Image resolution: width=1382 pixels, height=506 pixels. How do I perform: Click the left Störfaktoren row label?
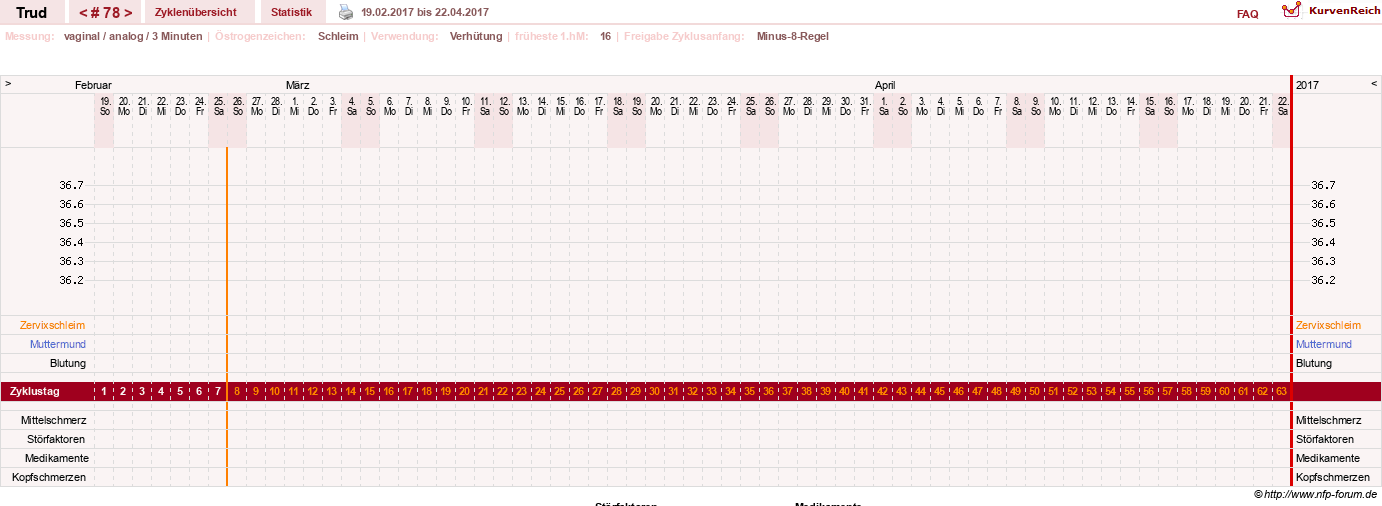tap(56, 439)
